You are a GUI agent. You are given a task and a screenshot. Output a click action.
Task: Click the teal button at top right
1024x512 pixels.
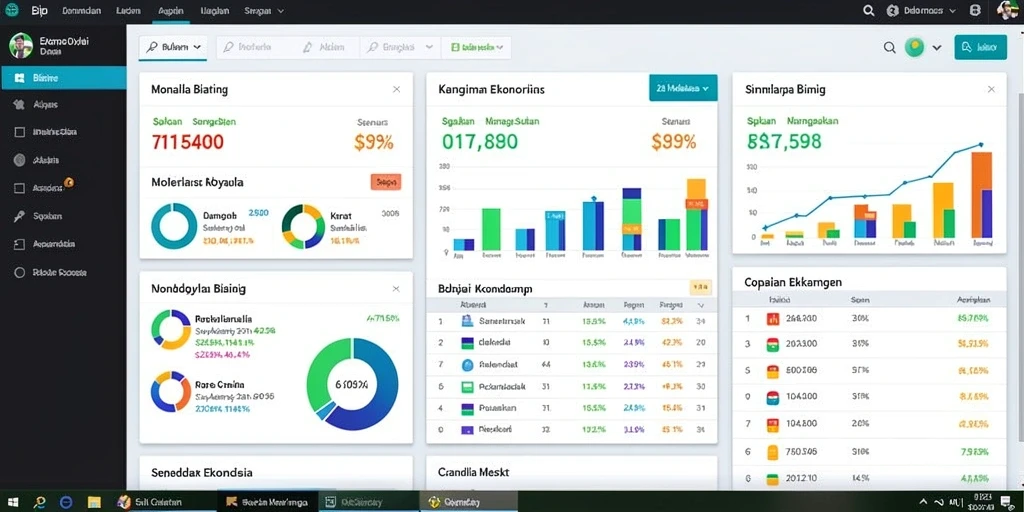980,47
